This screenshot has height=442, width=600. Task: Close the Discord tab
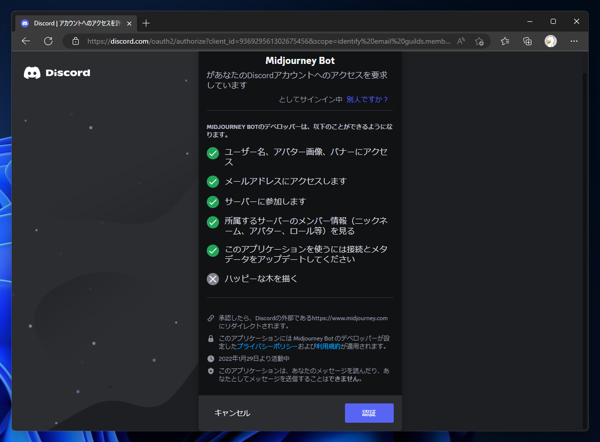coord(129,24)
